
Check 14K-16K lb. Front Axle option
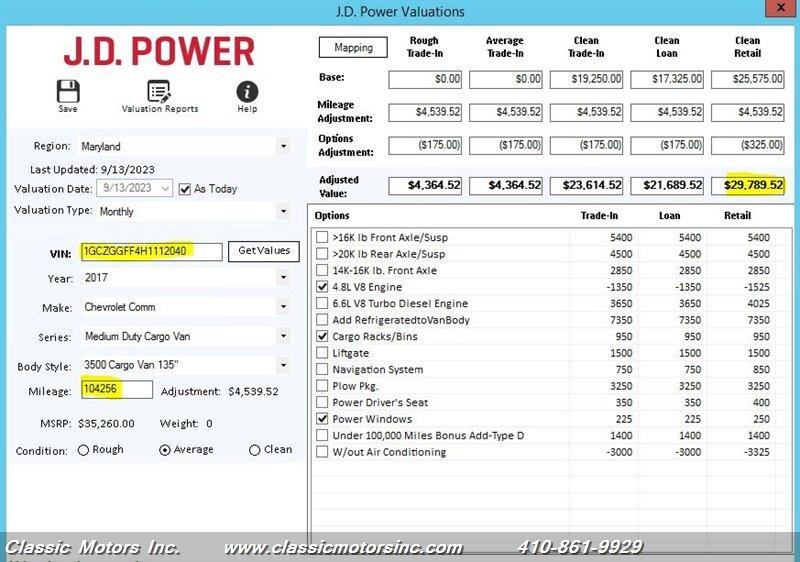(x=322, y=270)
